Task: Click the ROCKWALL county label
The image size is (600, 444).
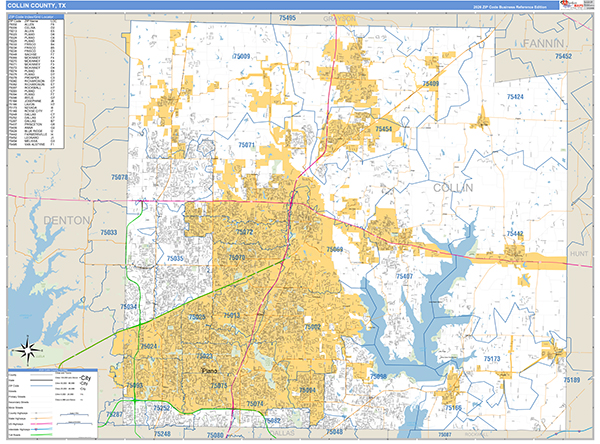Action: [477, 434]
